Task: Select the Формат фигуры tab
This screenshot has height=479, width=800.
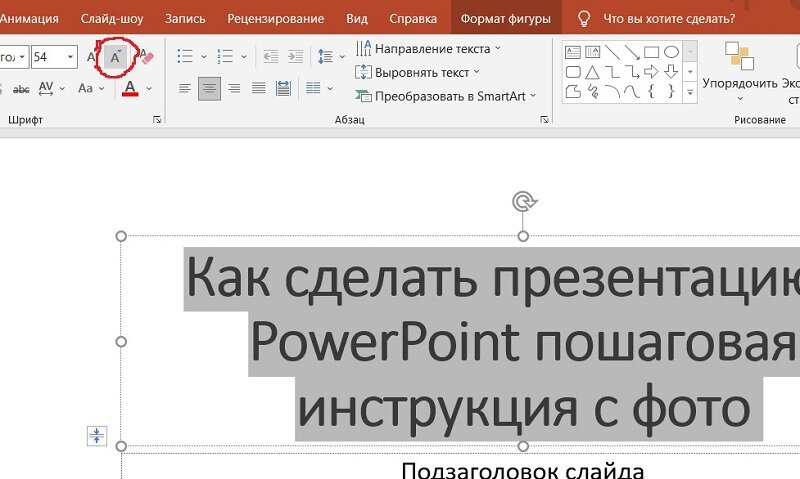Action: click(x=506, y=19)
